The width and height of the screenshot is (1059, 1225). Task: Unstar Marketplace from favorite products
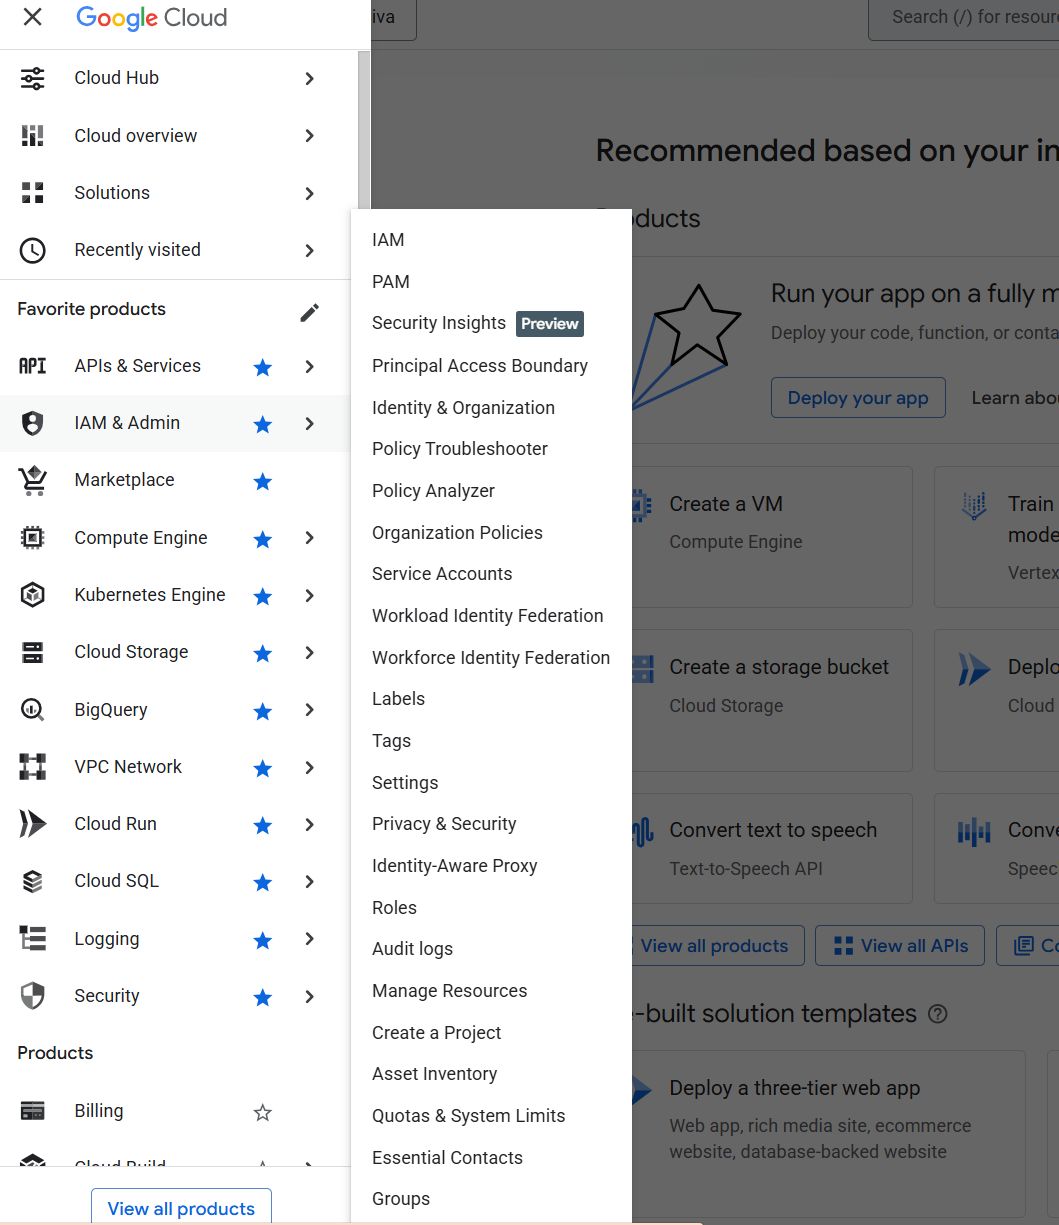262,481
